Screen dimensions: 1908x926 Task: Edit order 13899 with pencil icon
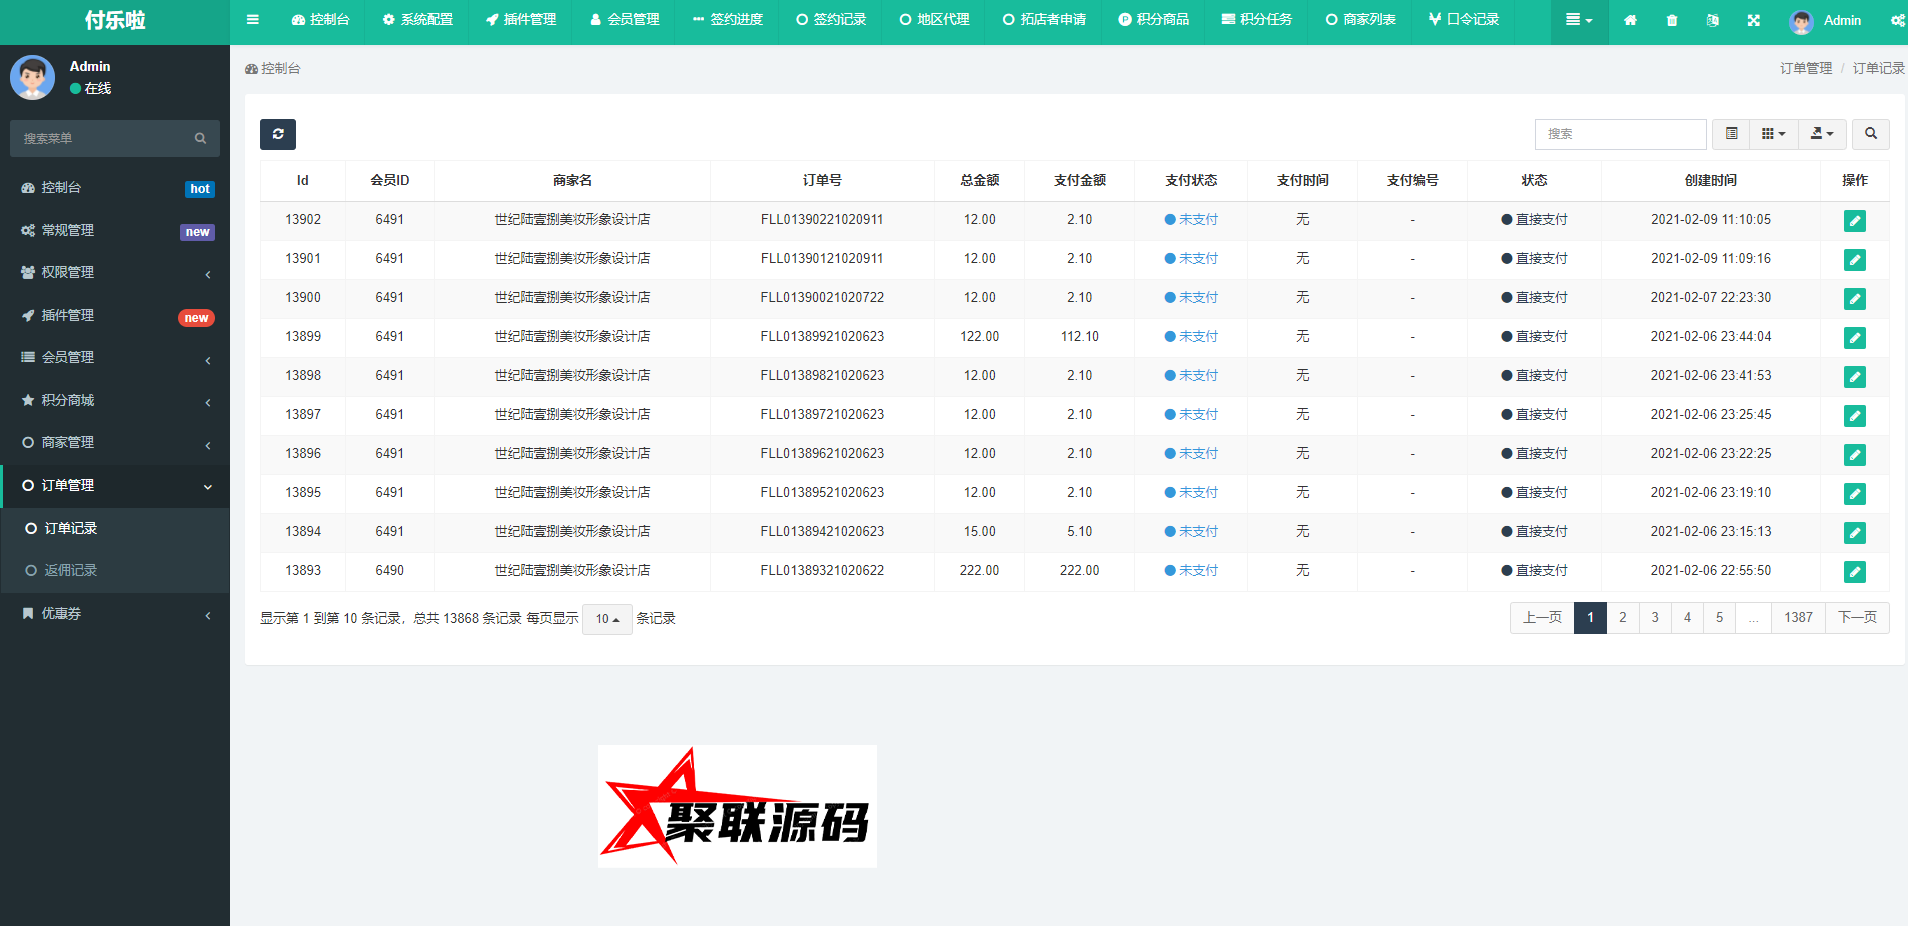(x=1855, y=338)
